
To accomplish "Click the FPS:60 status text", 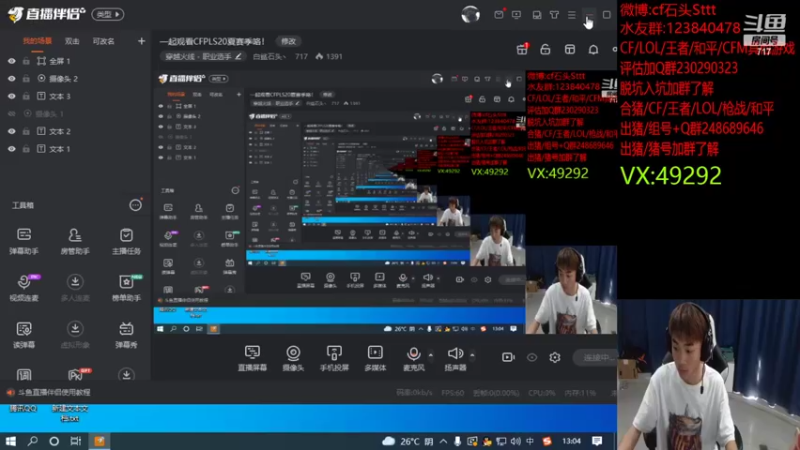I will coord(453,393).
